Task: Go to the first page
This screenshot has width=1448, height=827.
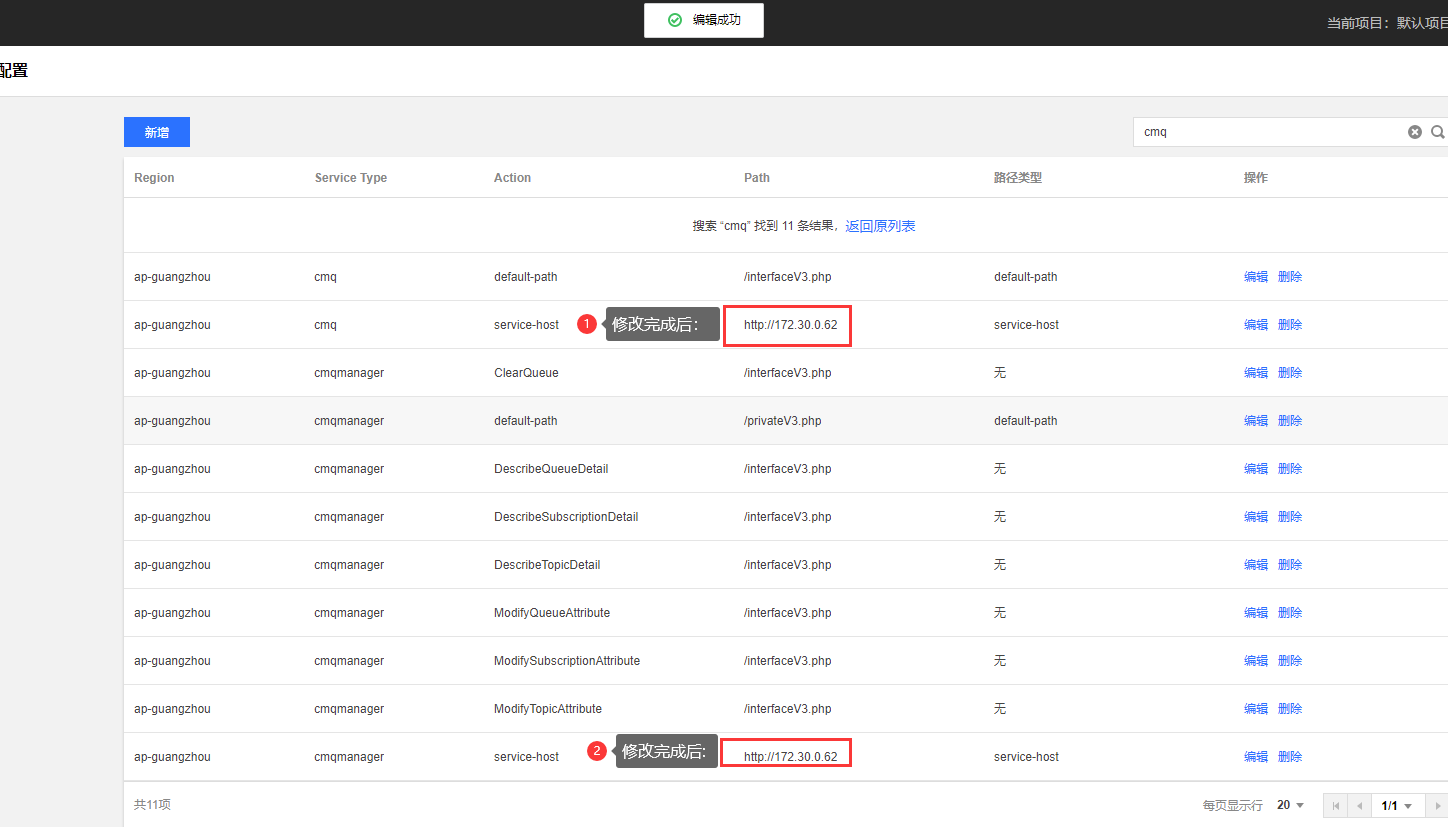Action: 1335,805
